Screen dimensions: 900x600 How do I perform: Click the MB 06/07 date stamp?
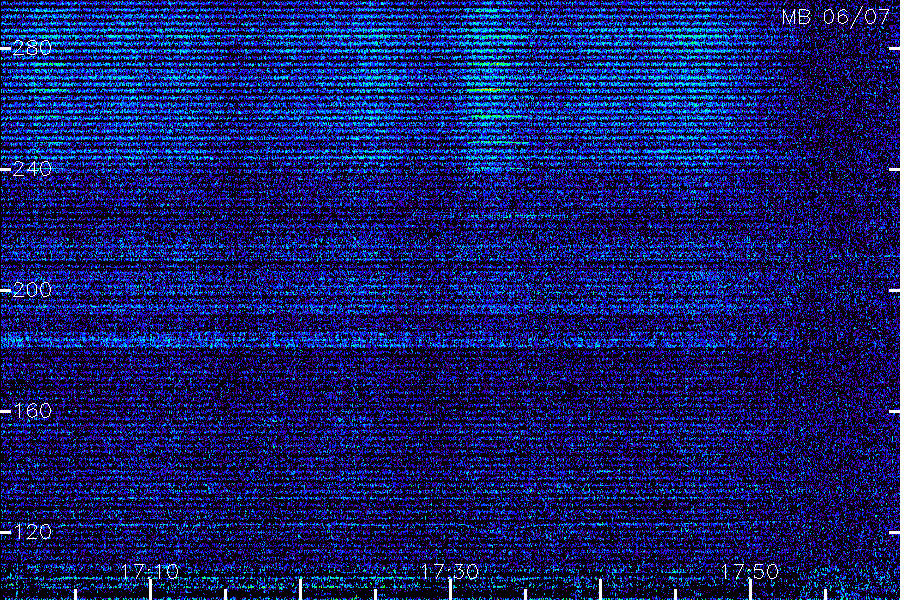click(x=836, y=17)
